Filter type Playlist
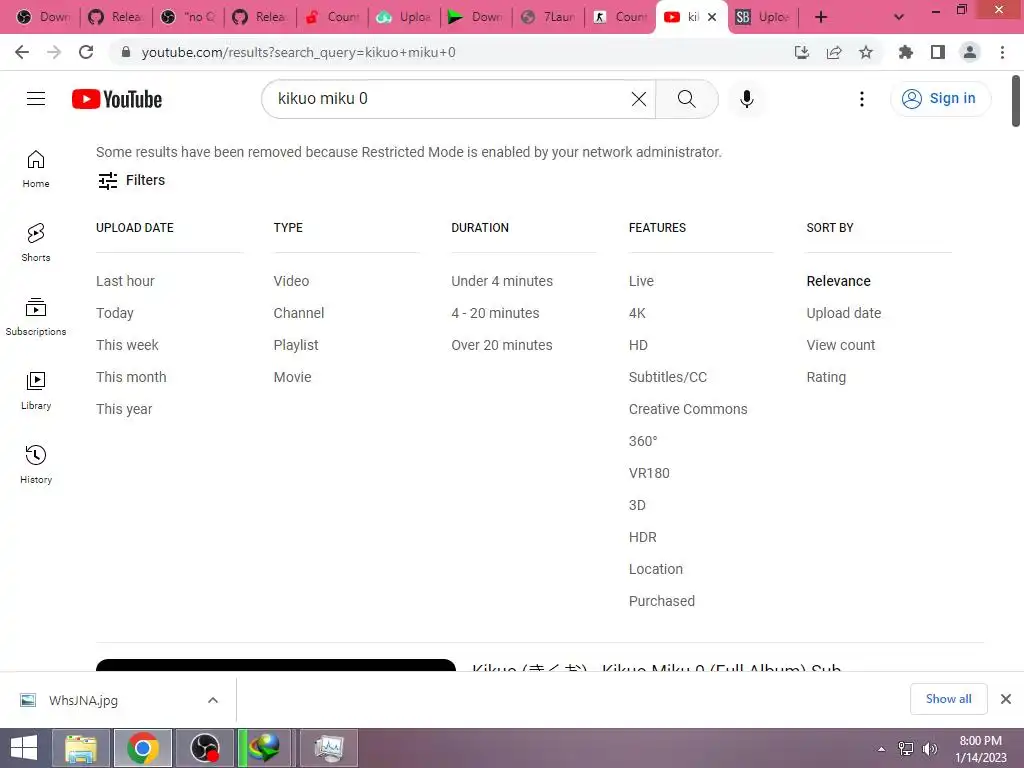 pos(296,345)
